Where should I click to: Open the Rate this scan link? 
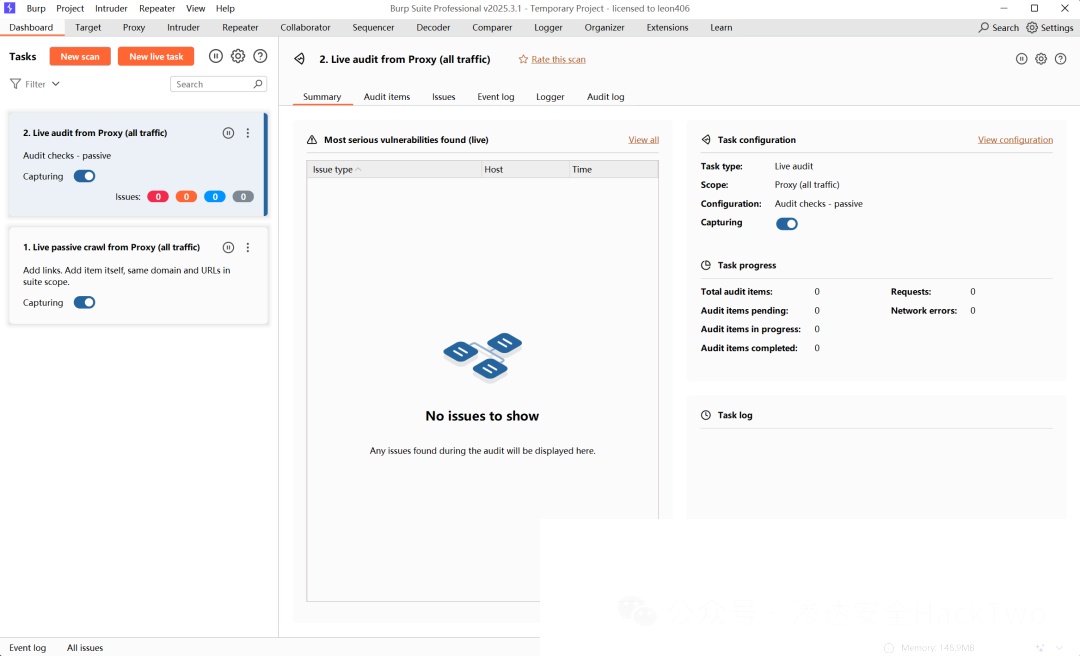tap(558, 59)
